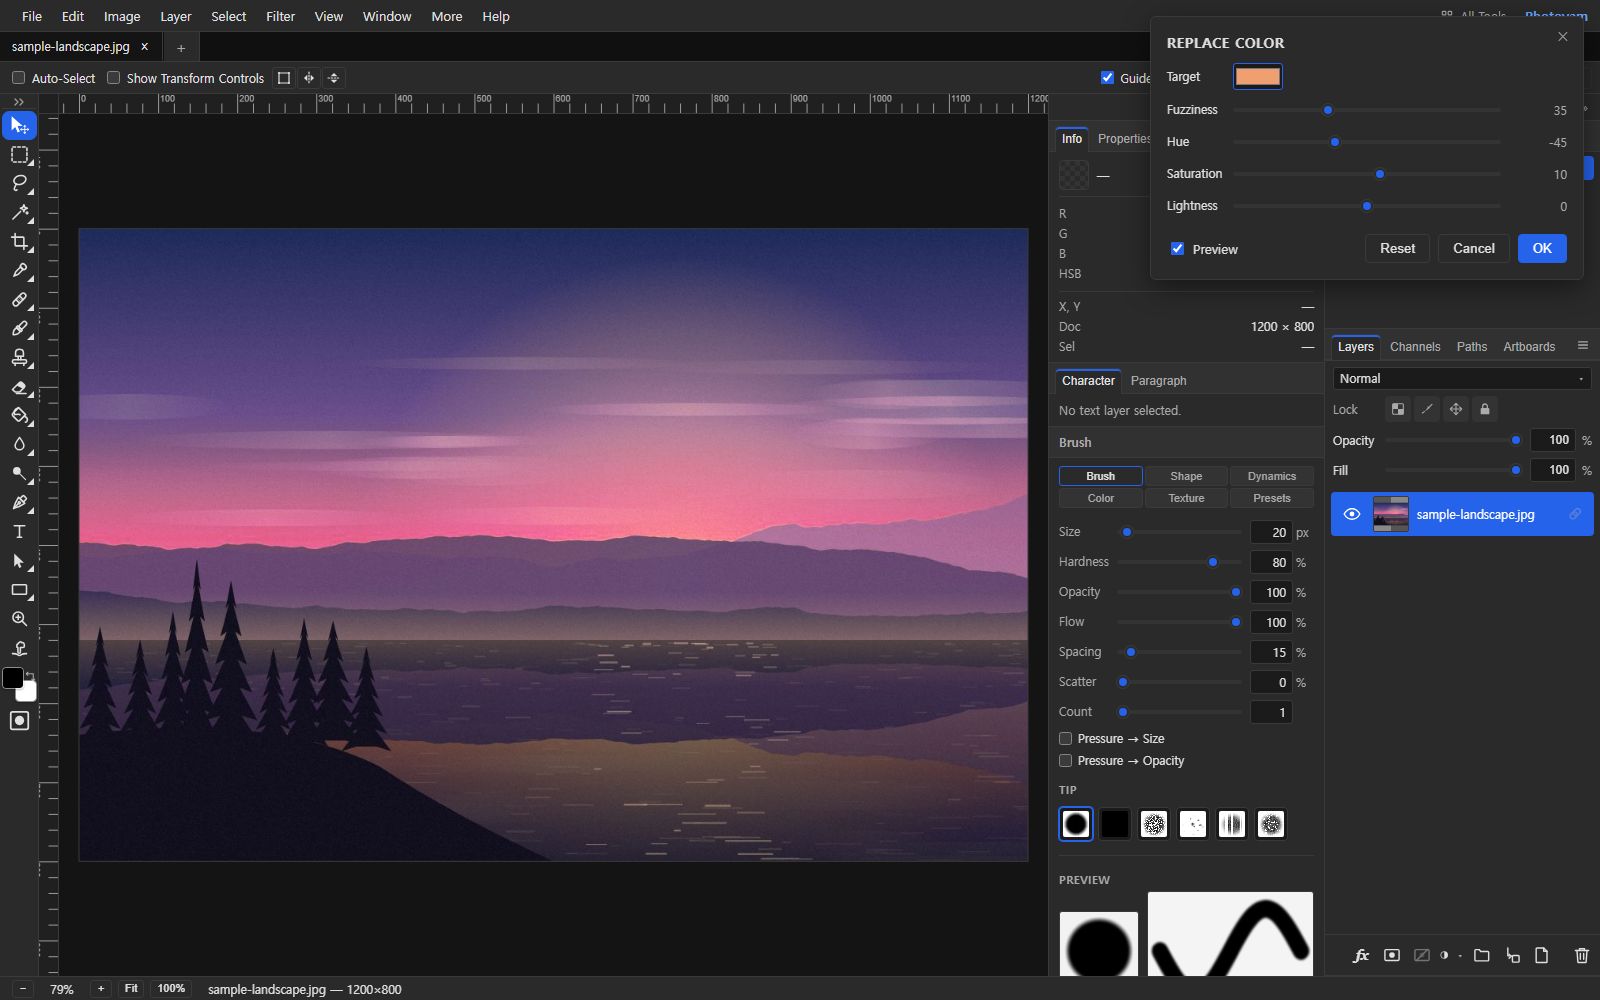Choose the Eraser tool
1600x1000 pixels.
[19, 387]
